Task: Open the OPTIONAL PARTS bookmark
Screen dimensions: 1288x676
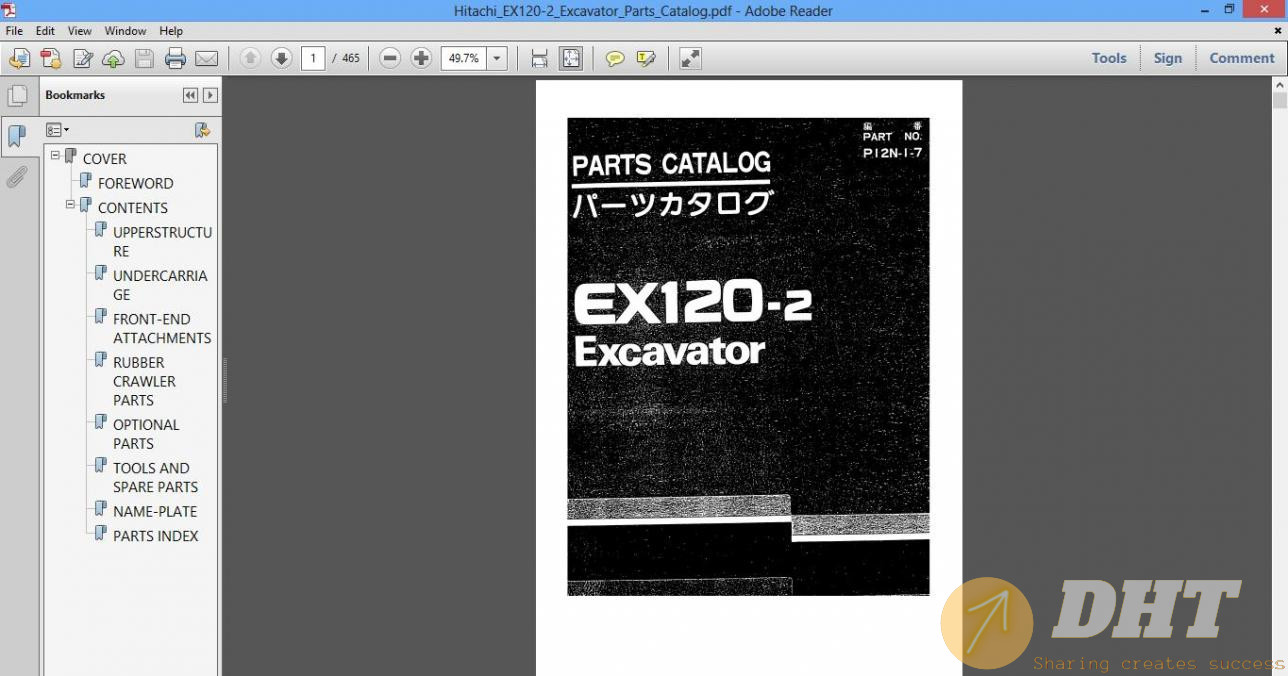Action: coord(146,434)
